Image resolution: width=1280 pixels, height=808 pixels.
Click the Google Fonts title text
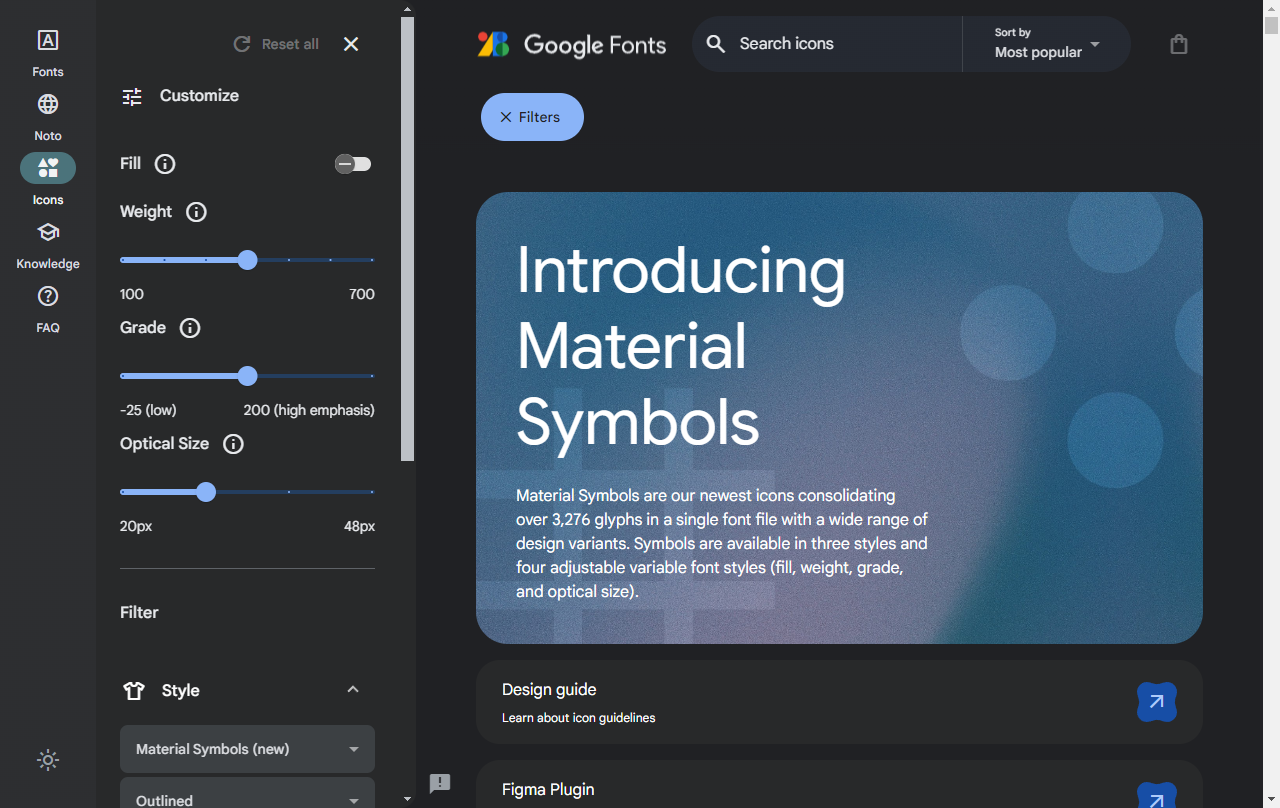pyautogui.click(x=595, y=45)
